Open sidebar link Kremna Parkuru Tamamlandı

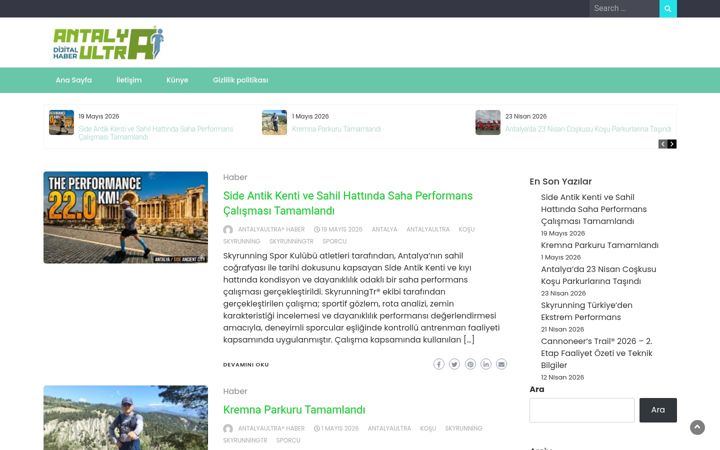tap(600, 245)
